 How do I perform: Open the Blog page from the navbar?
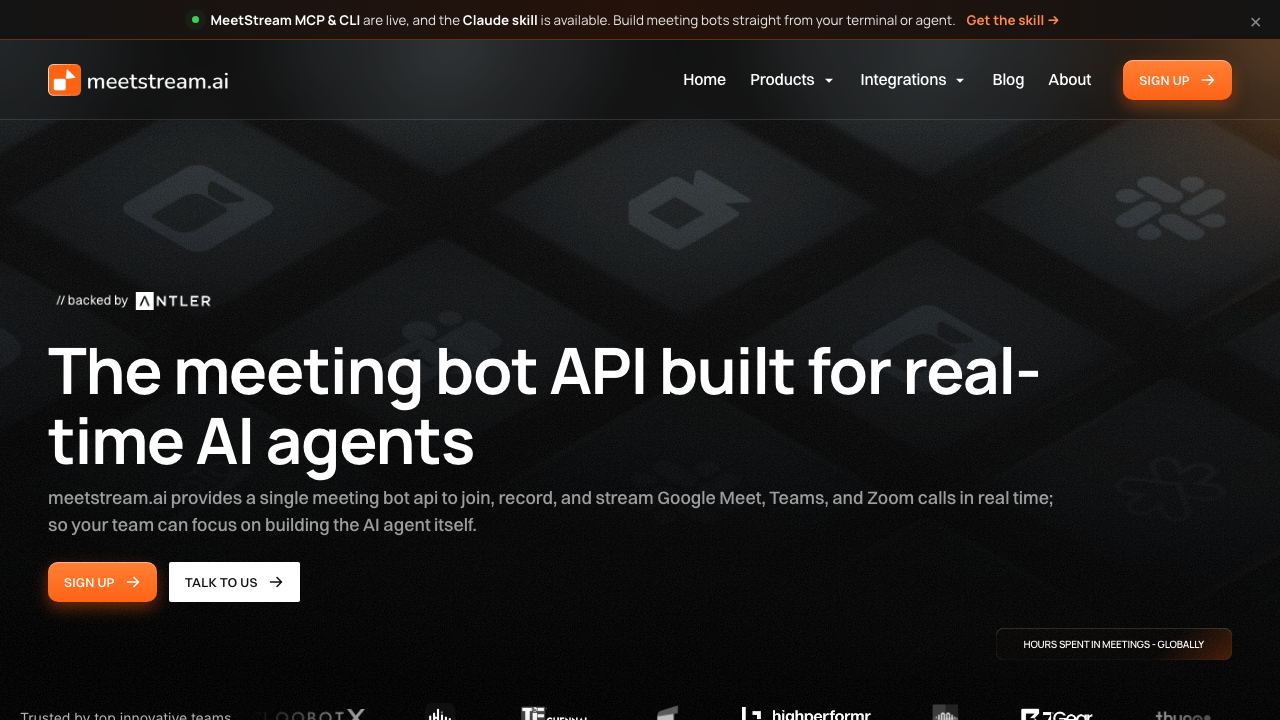coord(1008,80)
